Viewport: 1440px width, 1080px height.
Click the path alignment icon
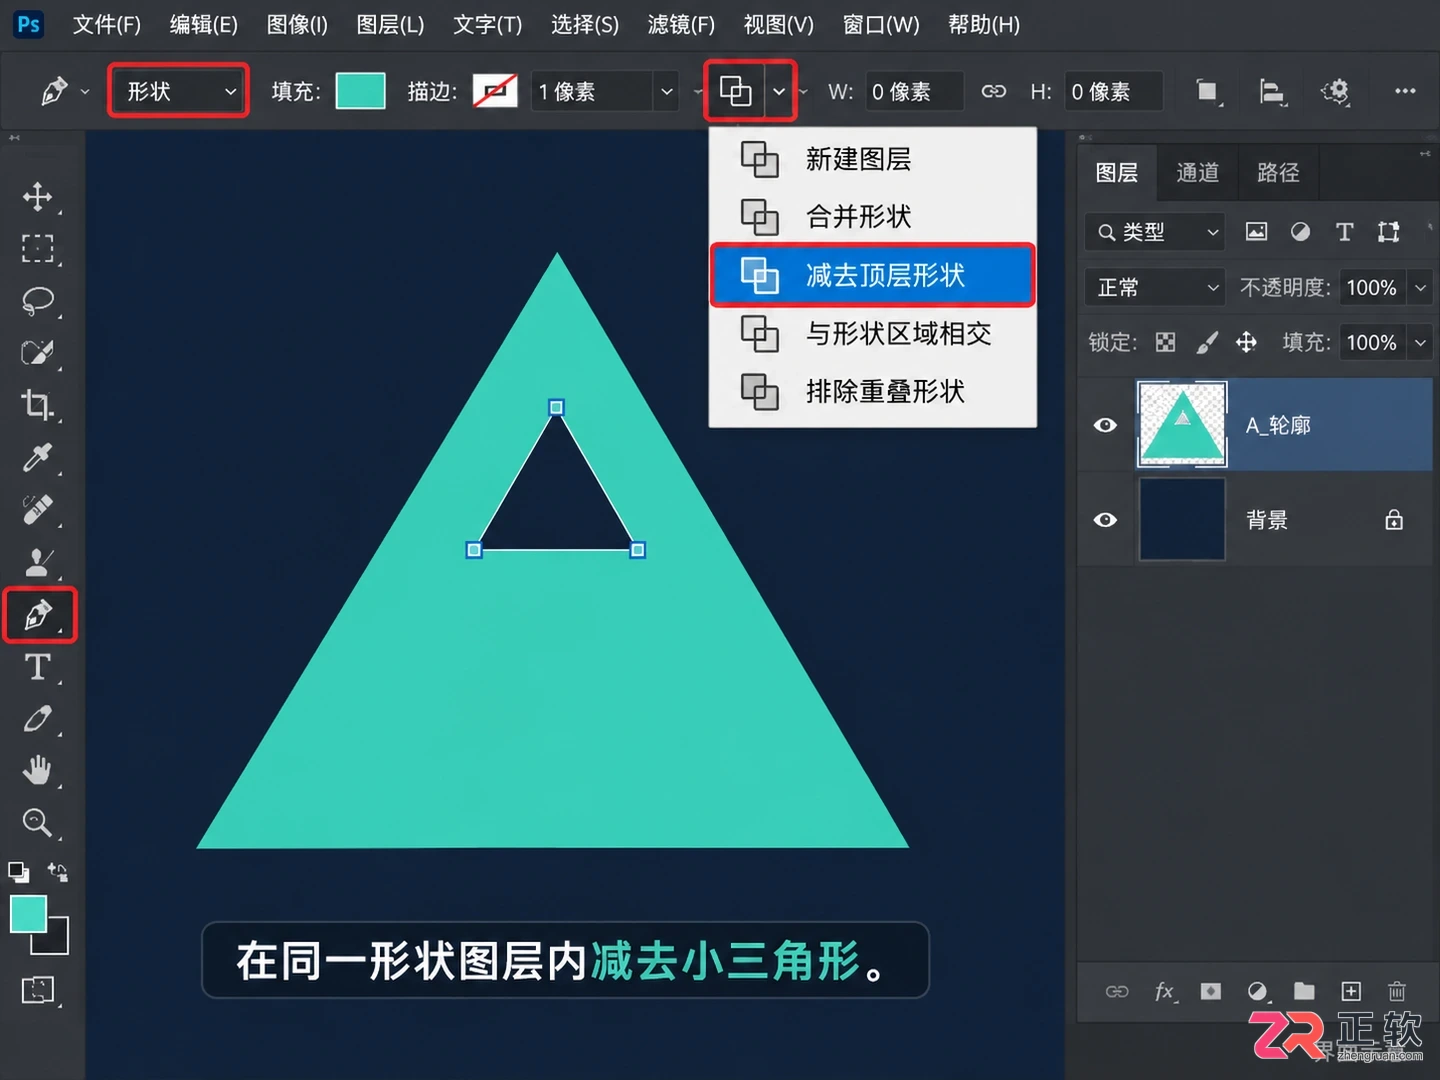[x=1271, y=92]
